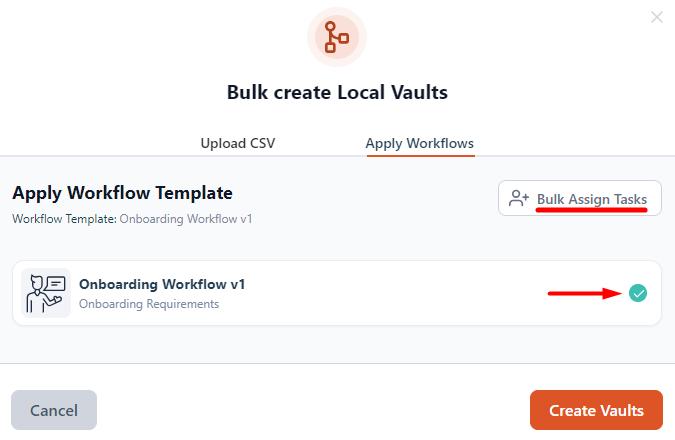Close the Bulk create Local Vaults dialog

656,17
